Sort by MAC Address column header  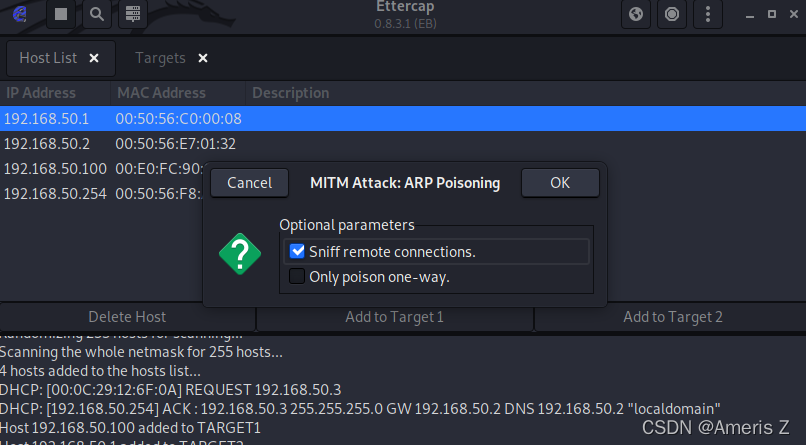(x=178, y=93)
